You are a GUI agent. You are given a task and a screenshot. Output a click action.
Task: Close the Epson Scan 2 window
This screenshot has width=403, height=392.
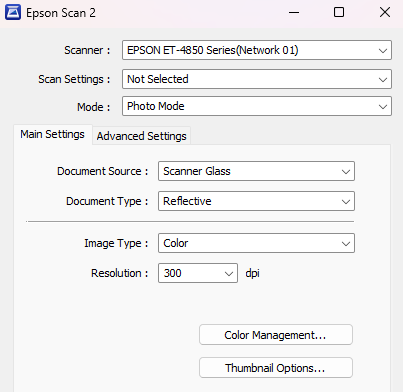[385, 13]
